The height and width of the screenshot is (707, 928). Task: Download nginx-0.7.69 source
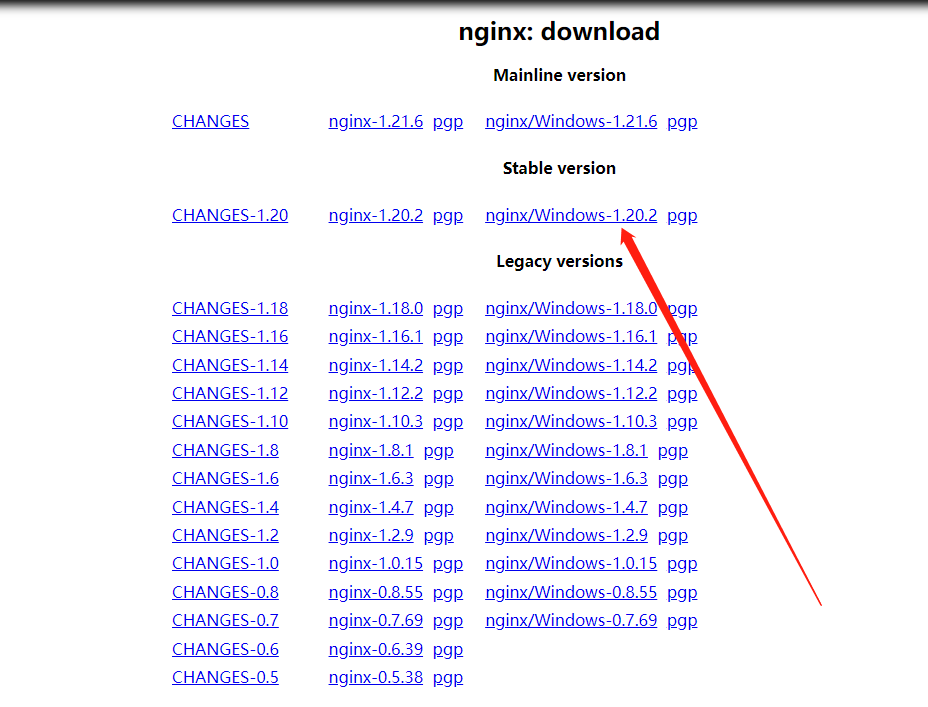tap(376, 620)
